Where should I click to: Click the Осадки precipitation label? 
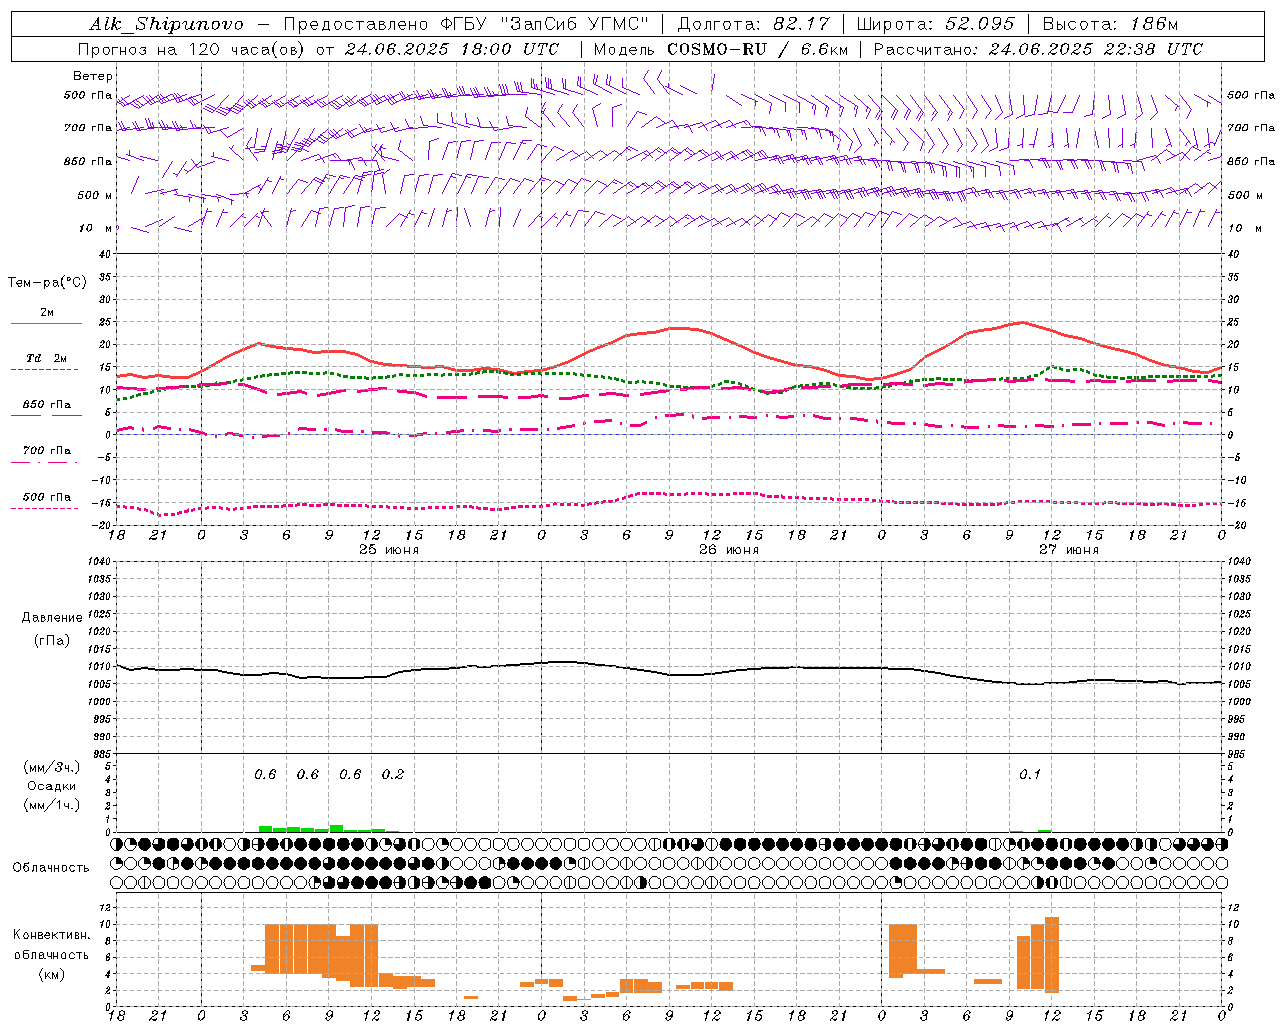click(51, 786)
